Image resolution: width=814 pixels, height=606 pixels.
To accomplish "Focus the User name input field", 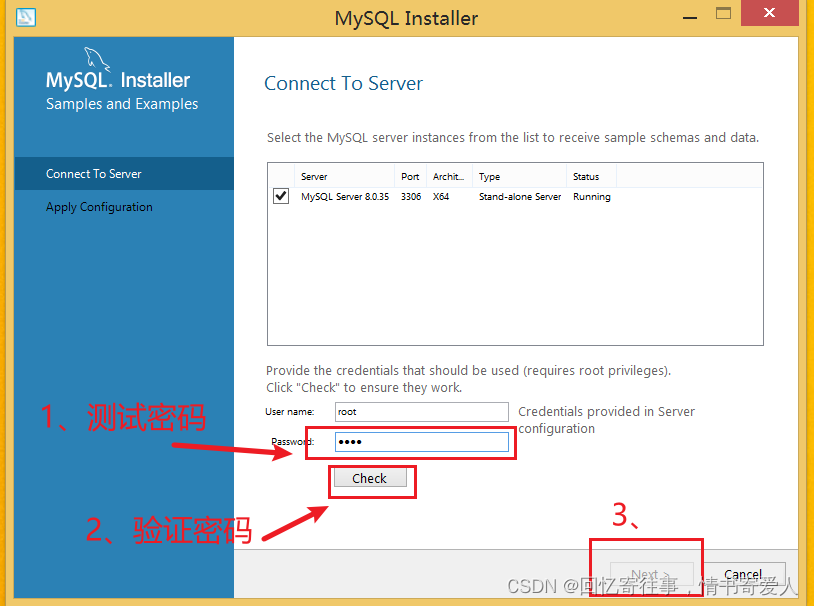I will [422, 412].
